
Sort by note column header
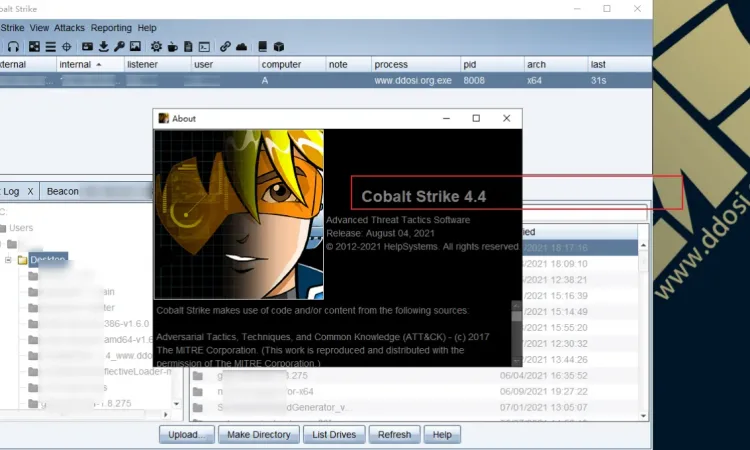348,65
